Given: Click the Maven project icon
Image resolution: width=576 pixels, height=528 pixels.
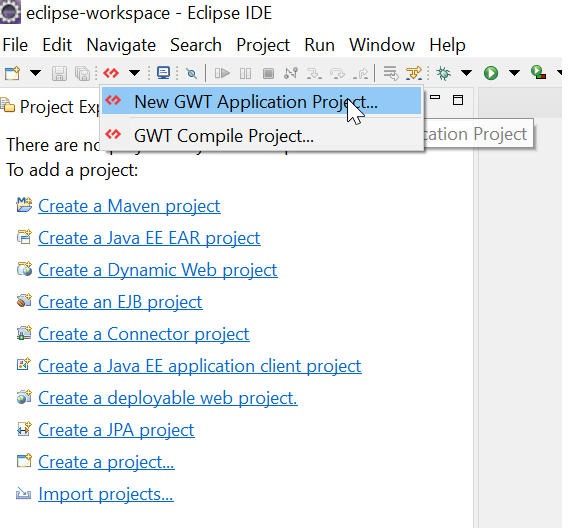Looking at the screenshot, I should pyautogui.click(x=24, y=205).
